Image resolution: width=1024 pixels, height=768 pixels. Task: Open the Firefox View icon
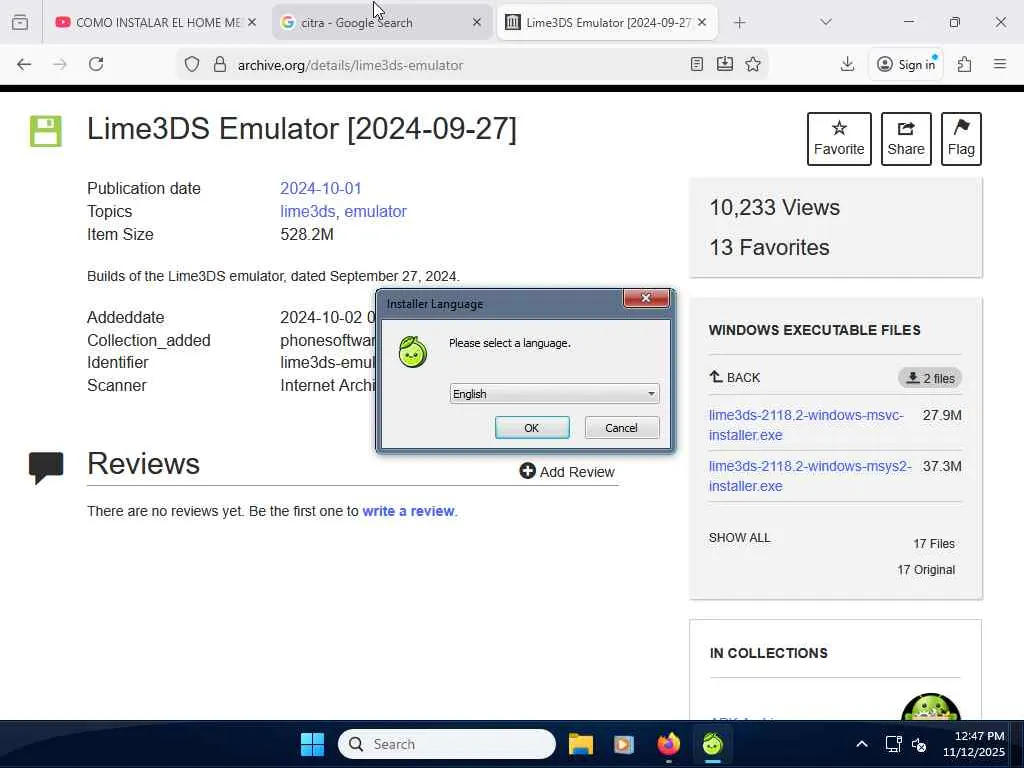(x=20, y=22)
